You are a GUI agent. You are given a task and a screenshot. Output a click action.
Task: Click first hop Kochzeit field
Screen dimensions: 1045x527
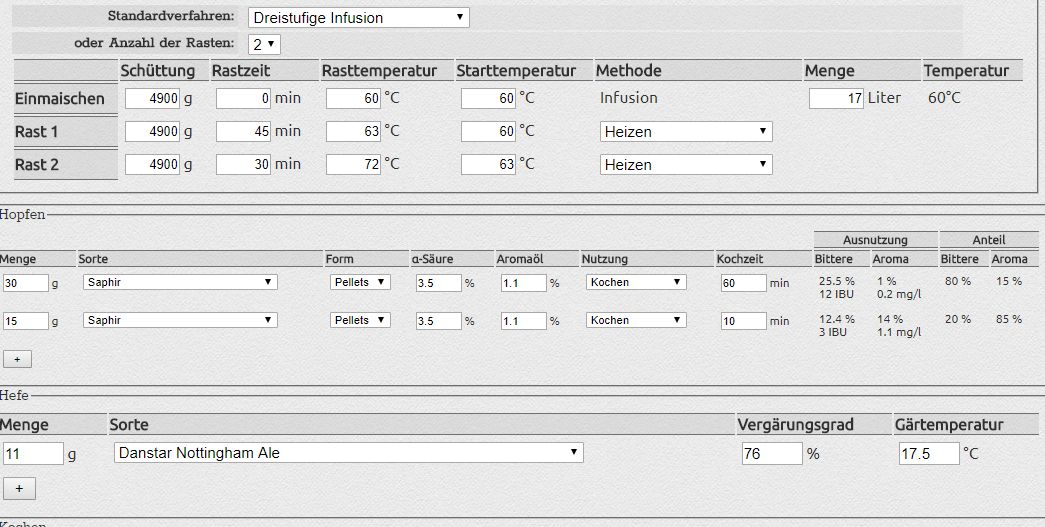click(x=741, y=283)
